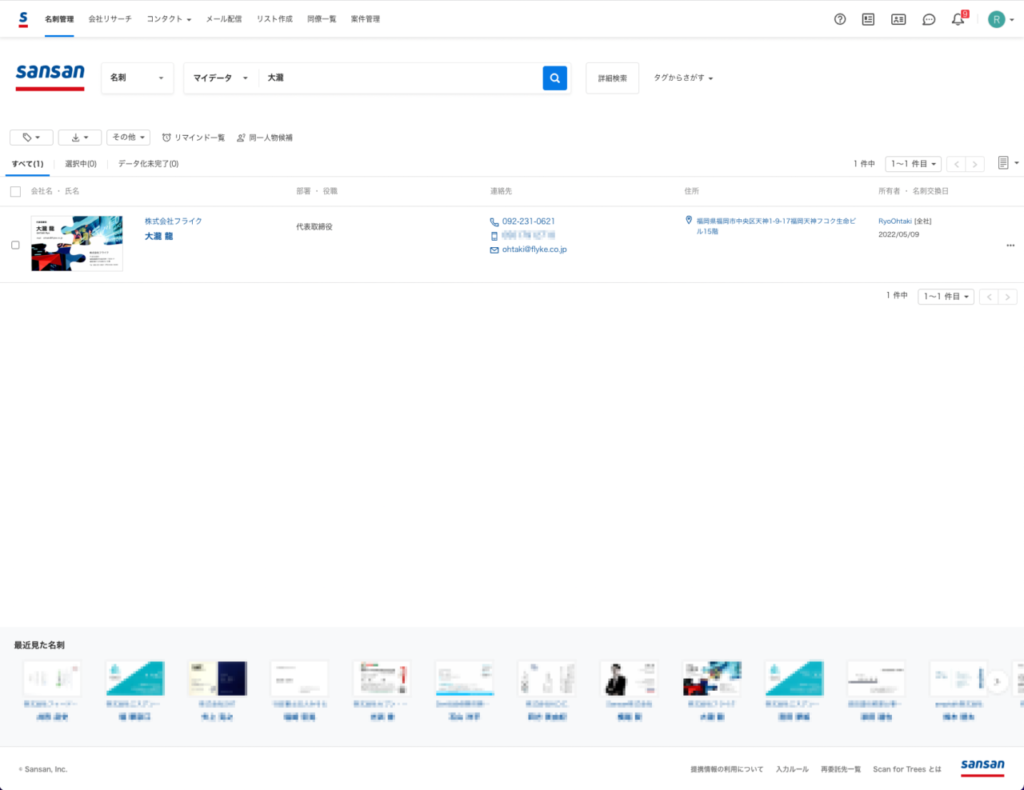
Task: Open the news list icon in header
Action: (x=868, y=20)
